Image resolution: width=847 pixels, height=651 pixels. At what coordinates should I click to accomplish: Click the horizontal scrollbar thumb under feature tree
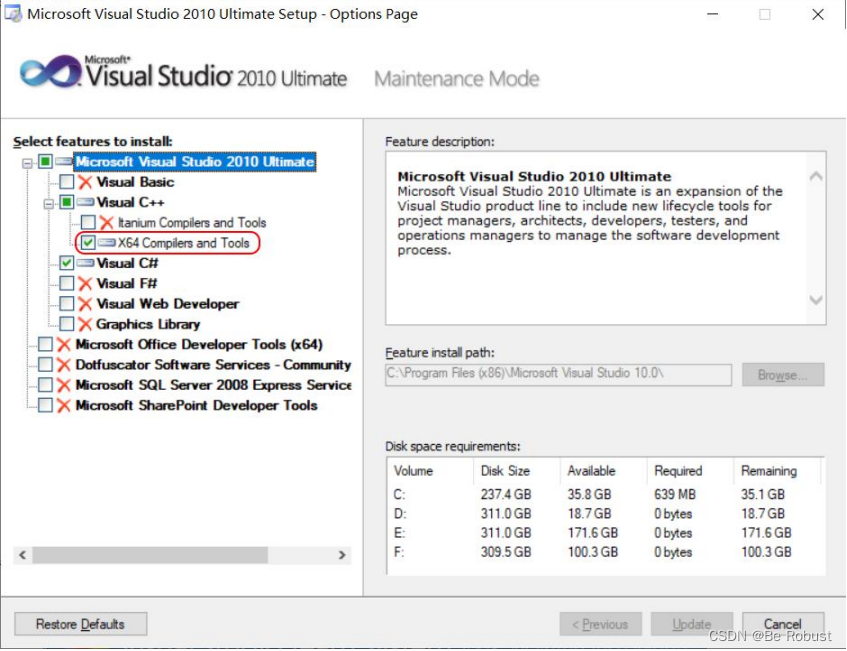(150, 555)
